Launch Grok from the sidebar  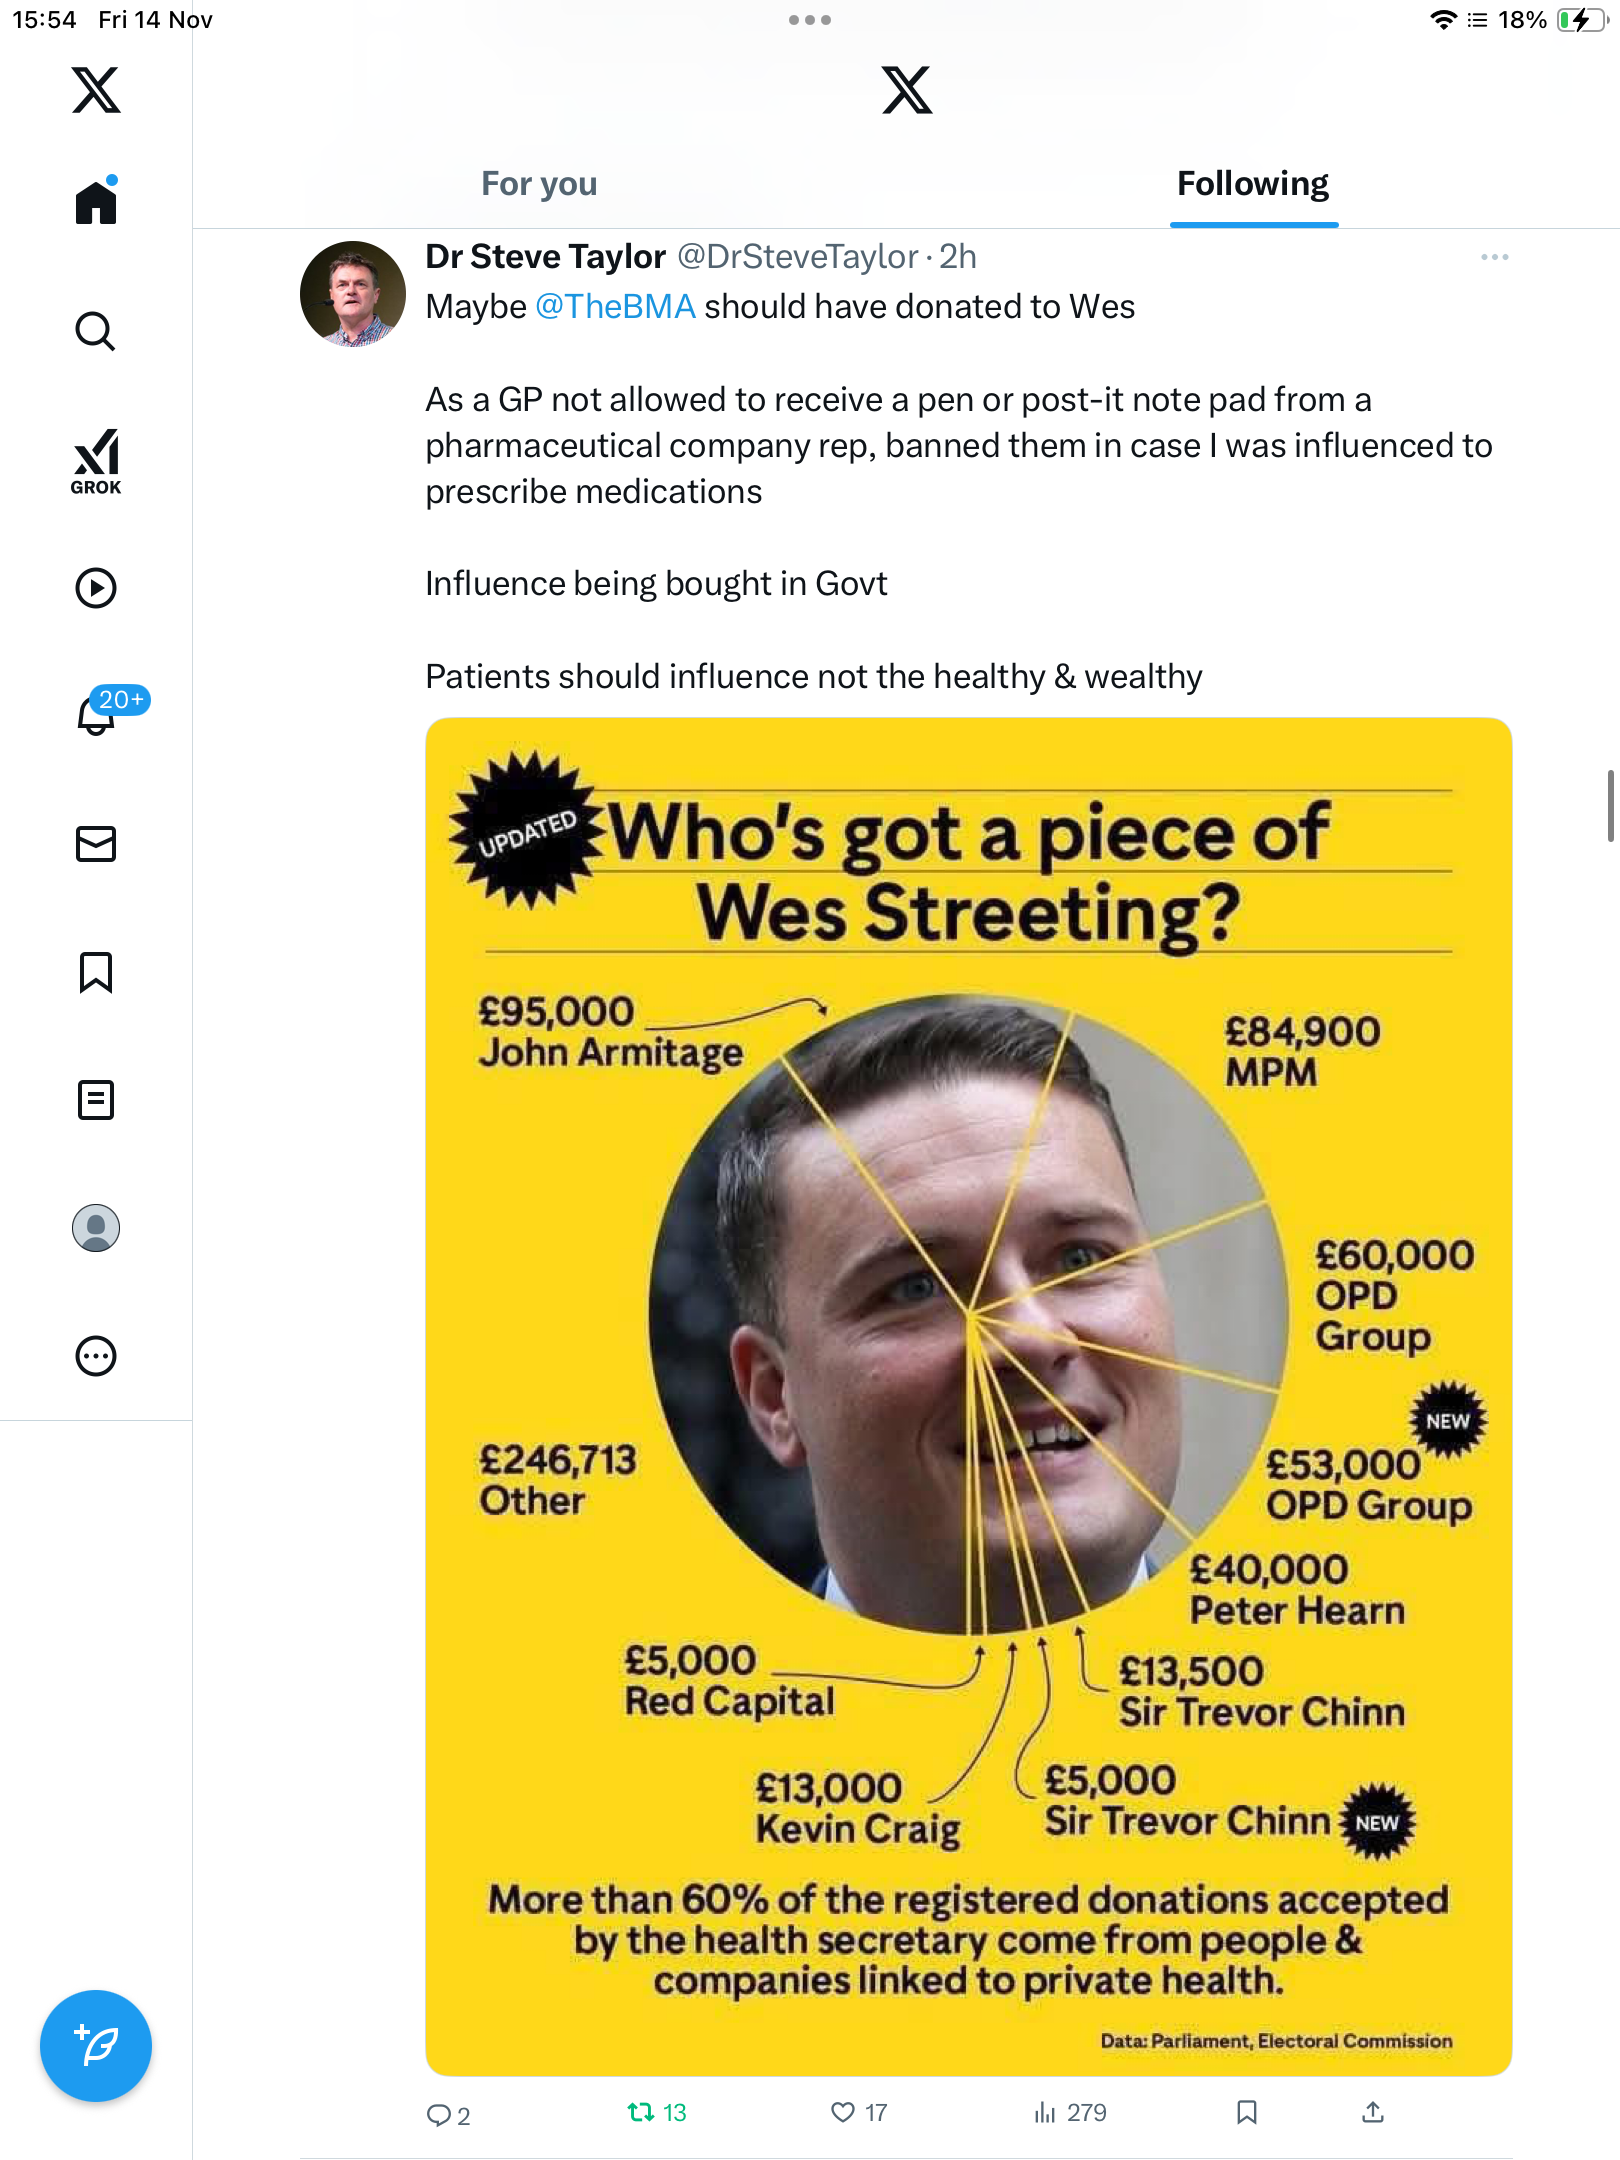click(96, 461)
